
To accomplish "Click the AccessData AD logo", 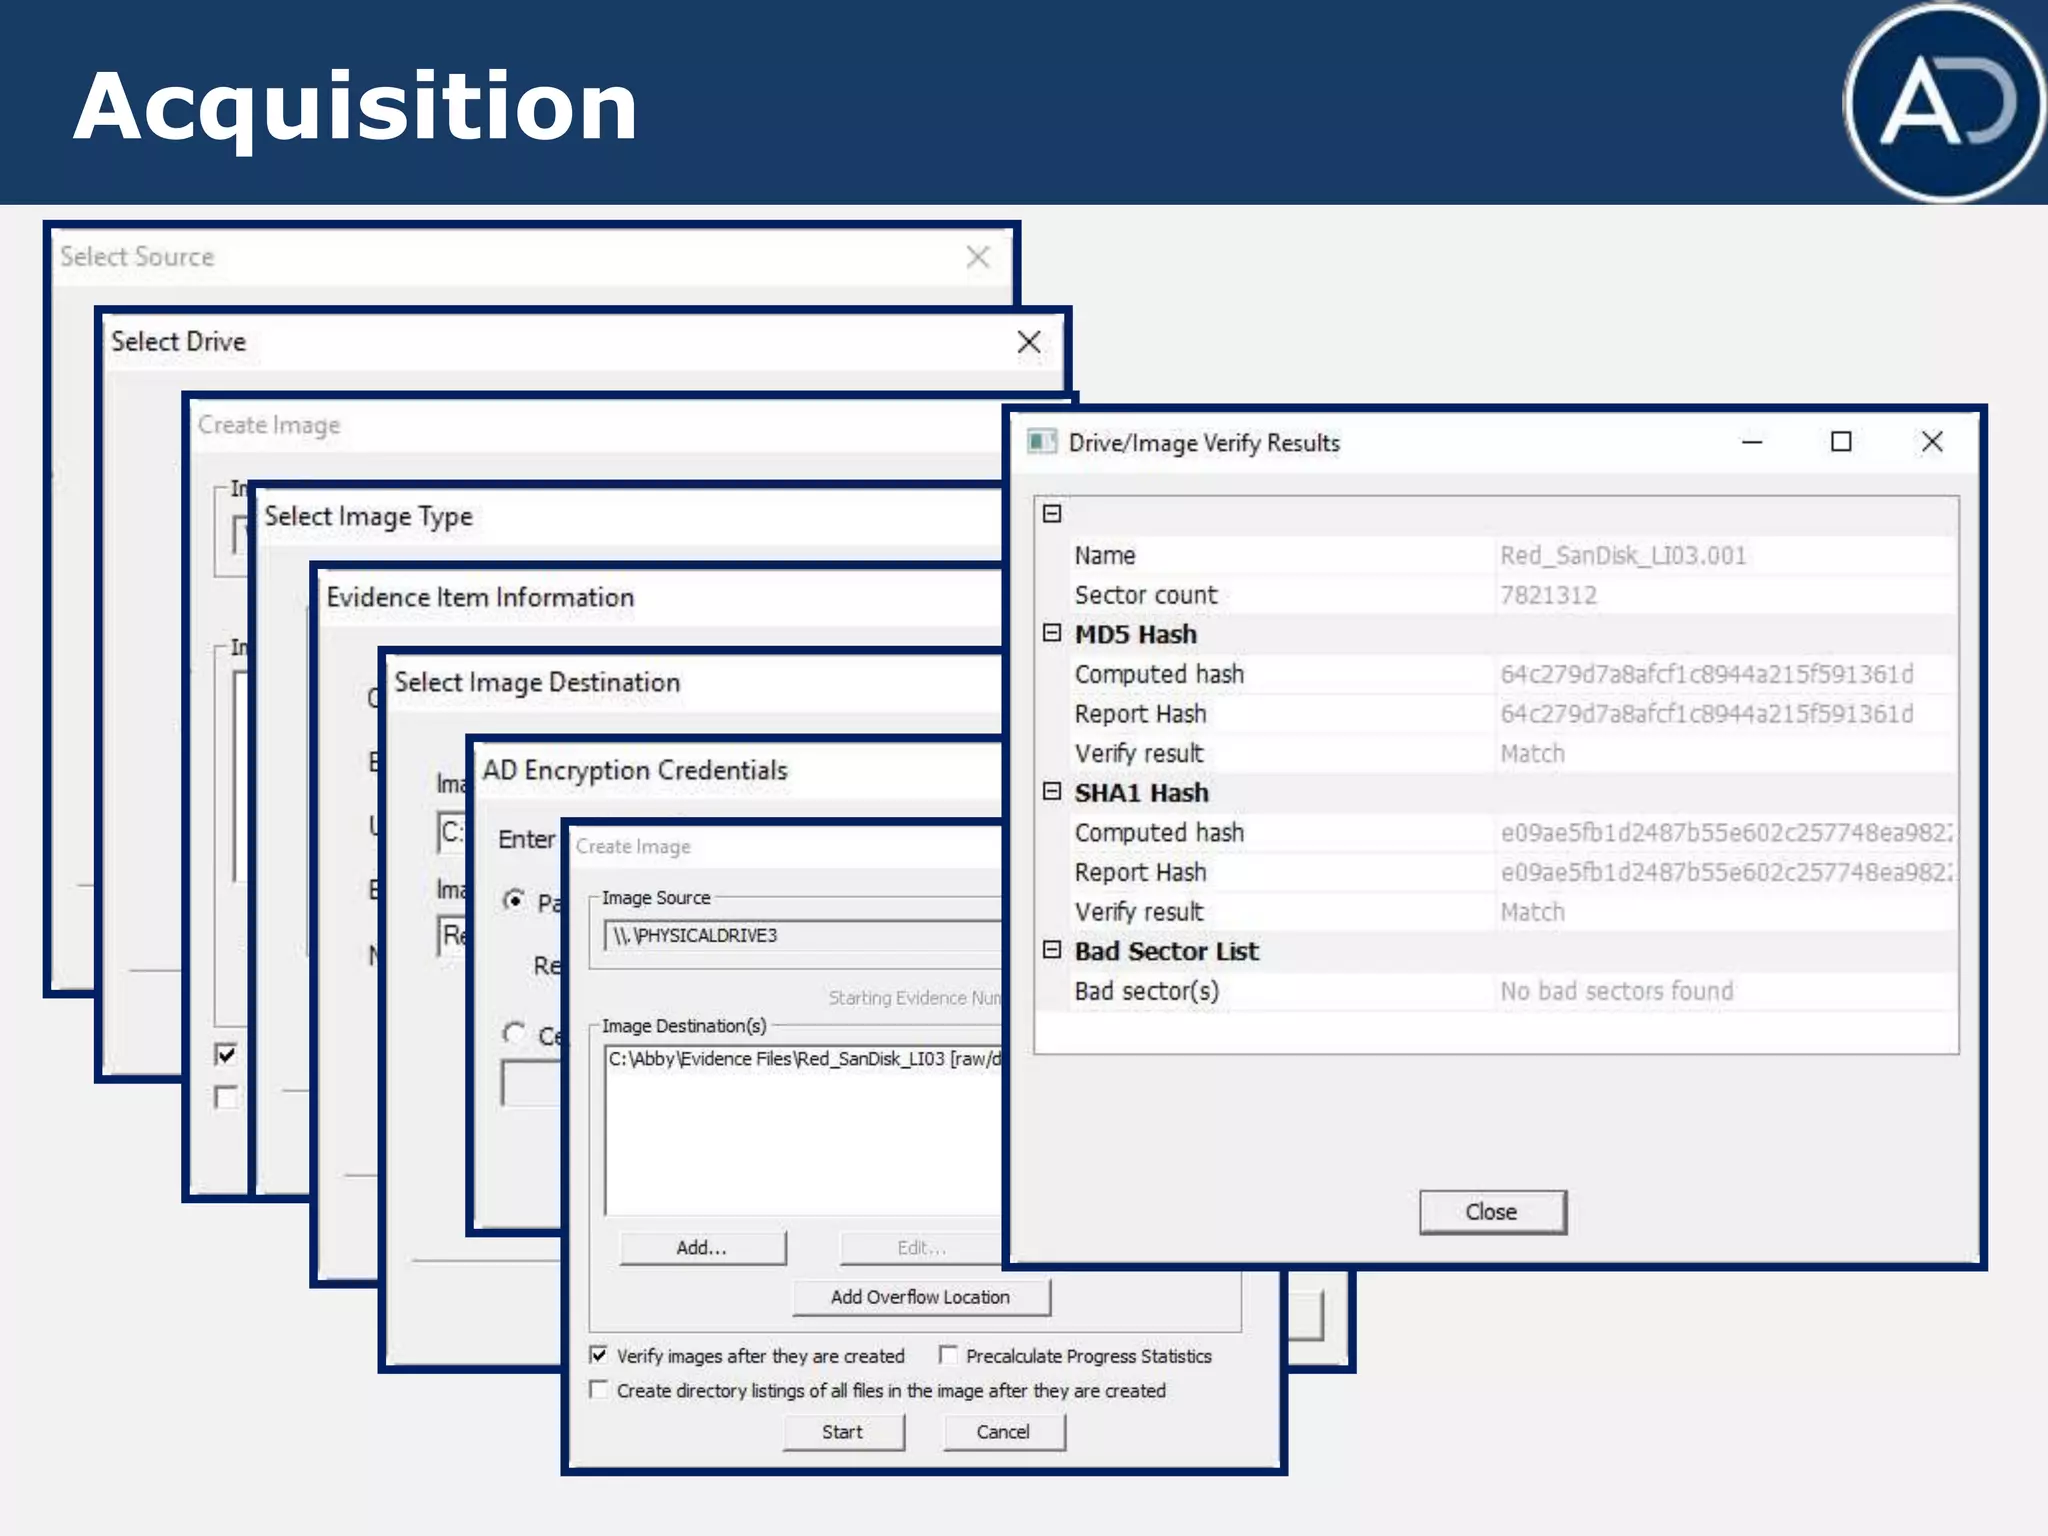I will [1944, 102].
